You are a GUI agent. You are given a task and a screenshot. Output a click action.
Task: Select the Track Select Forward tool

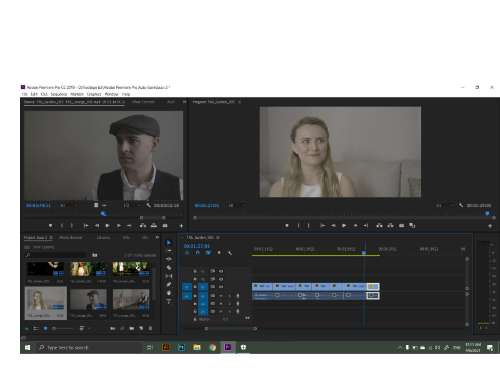169,251
